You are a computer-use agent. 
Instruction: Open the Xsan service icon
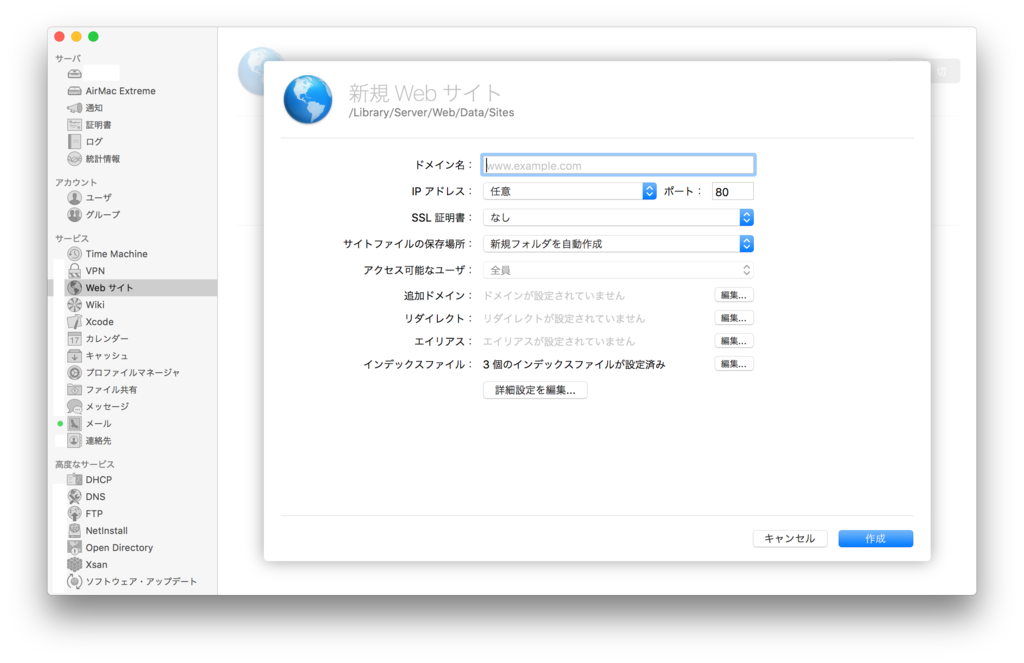[x=74, y=564]
